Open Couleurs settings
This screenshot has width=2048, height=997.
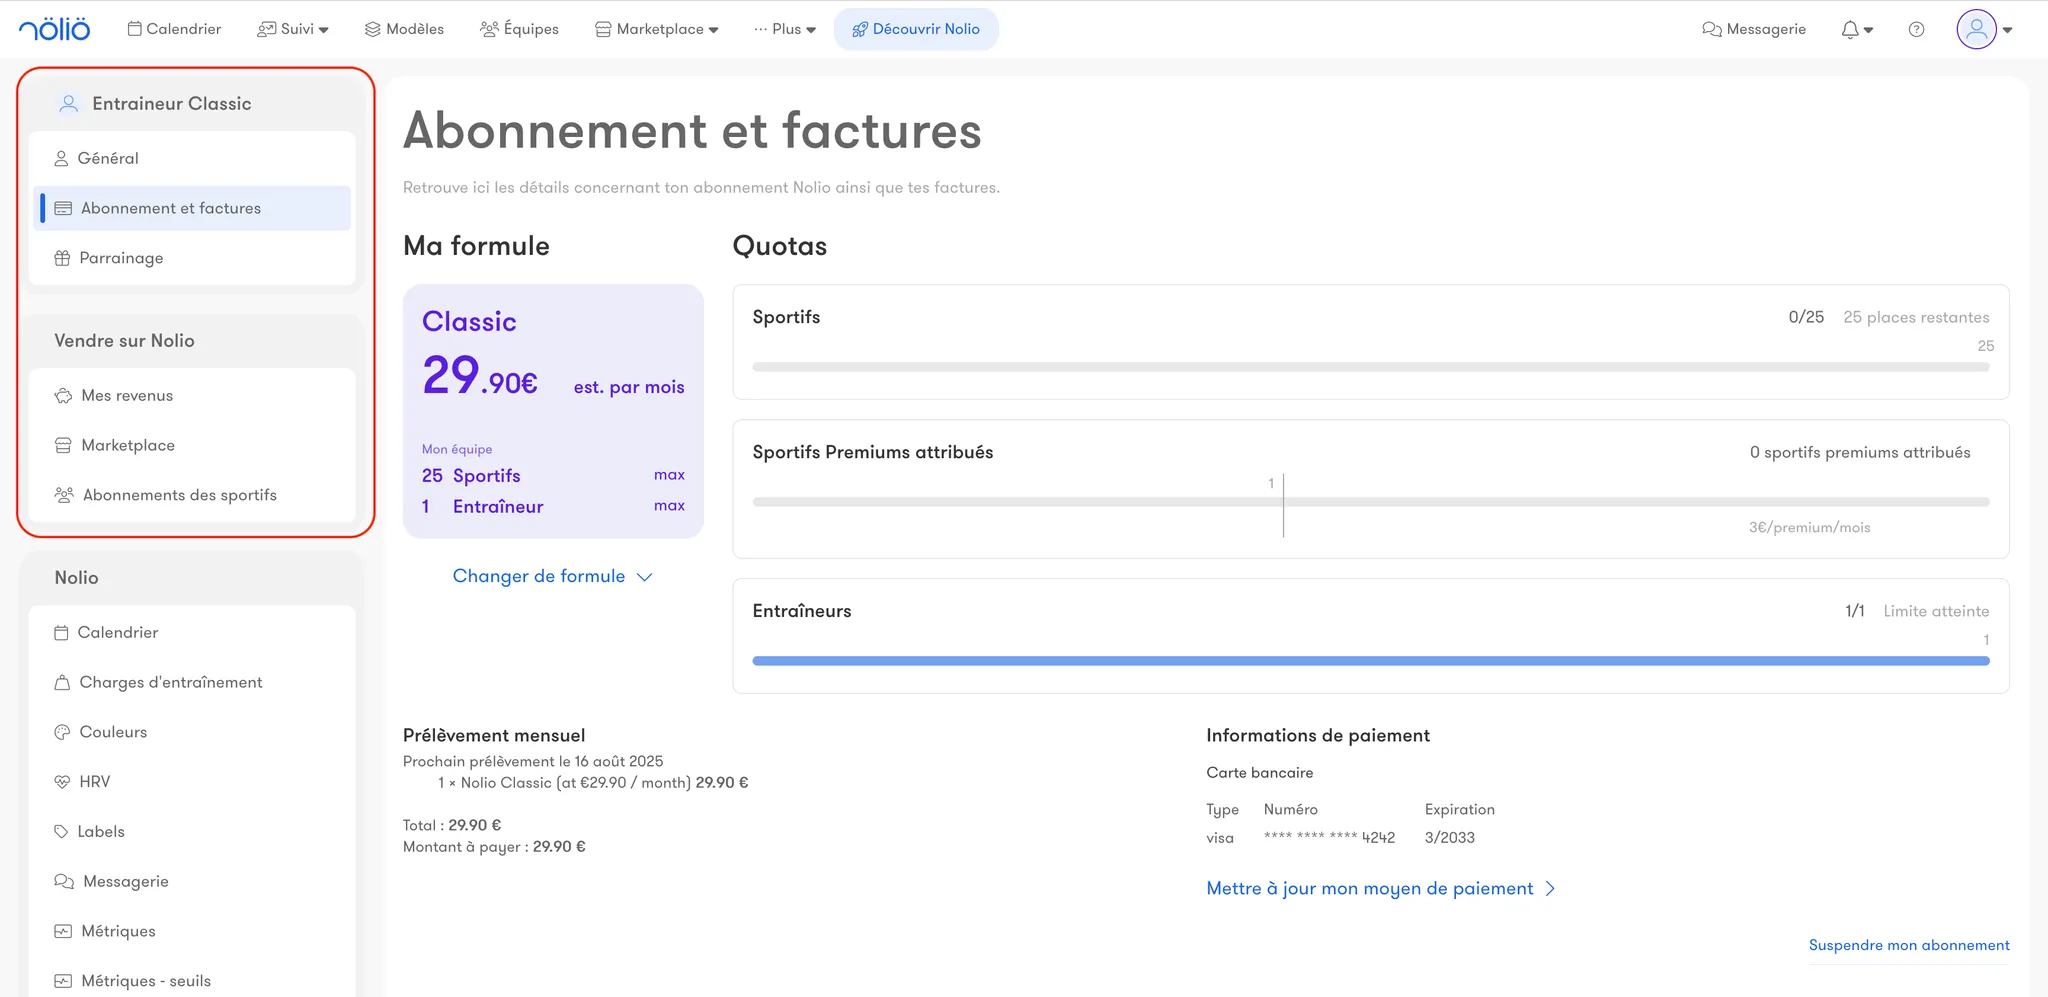[x=192, y=732]
